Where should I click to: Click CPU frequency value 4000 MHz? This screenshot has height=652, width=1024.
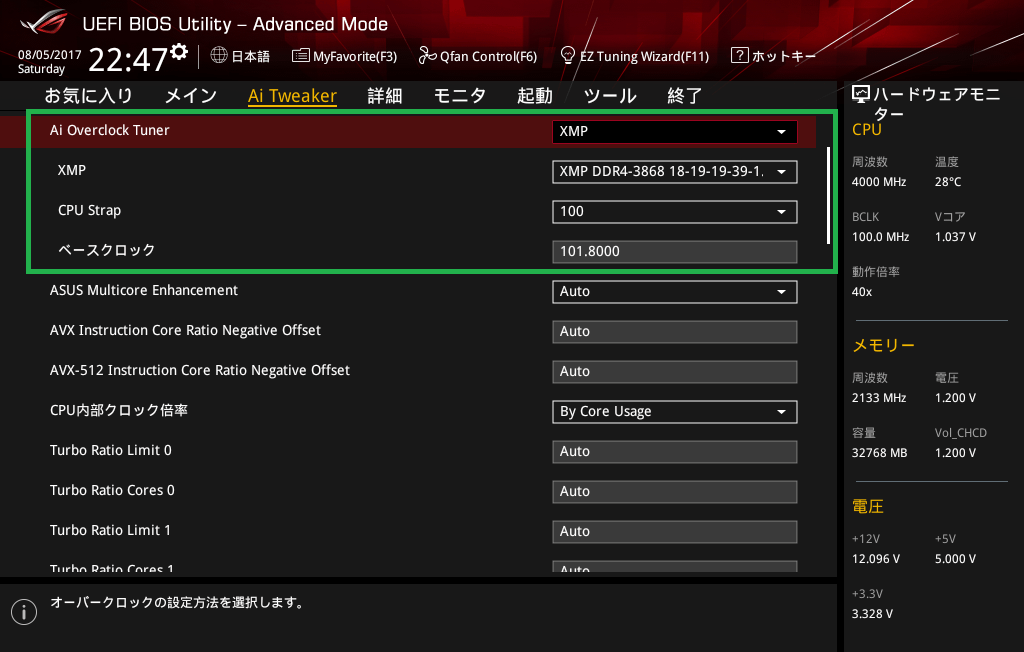pyautogui.click(x=879, y=182)
